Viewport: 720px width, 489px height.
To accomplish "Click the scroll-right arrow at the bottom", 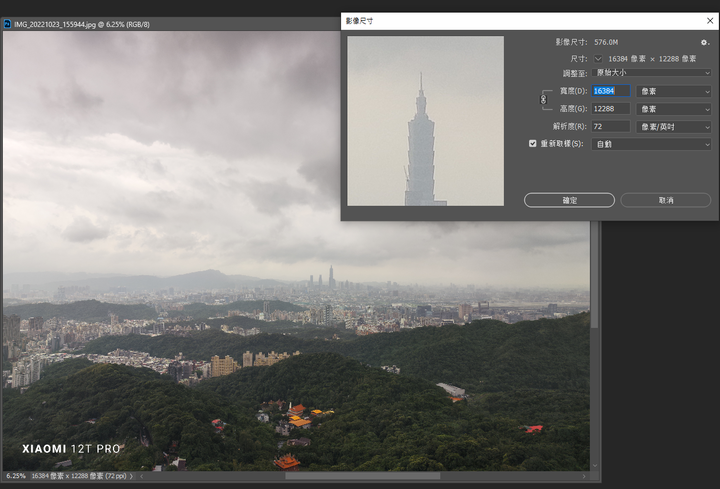I will (584, 477).
